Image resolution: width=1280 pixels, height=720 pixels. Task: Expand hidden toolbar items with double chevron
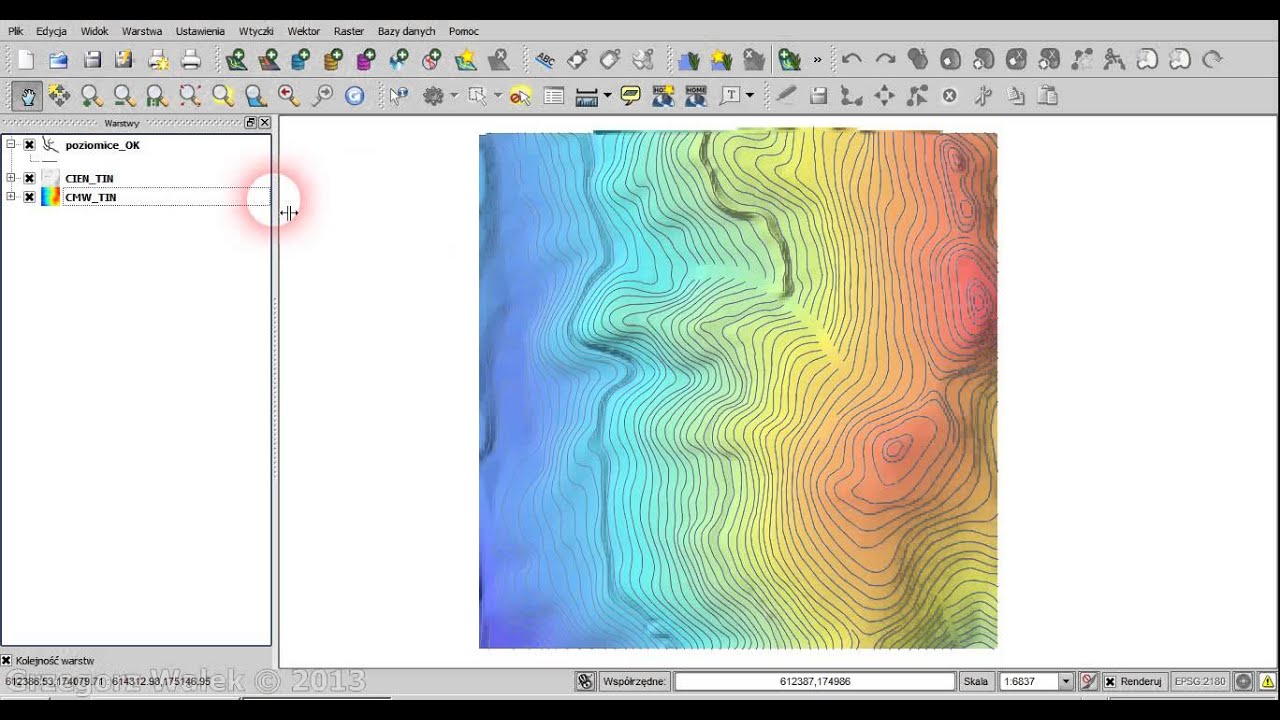point(817,60)
